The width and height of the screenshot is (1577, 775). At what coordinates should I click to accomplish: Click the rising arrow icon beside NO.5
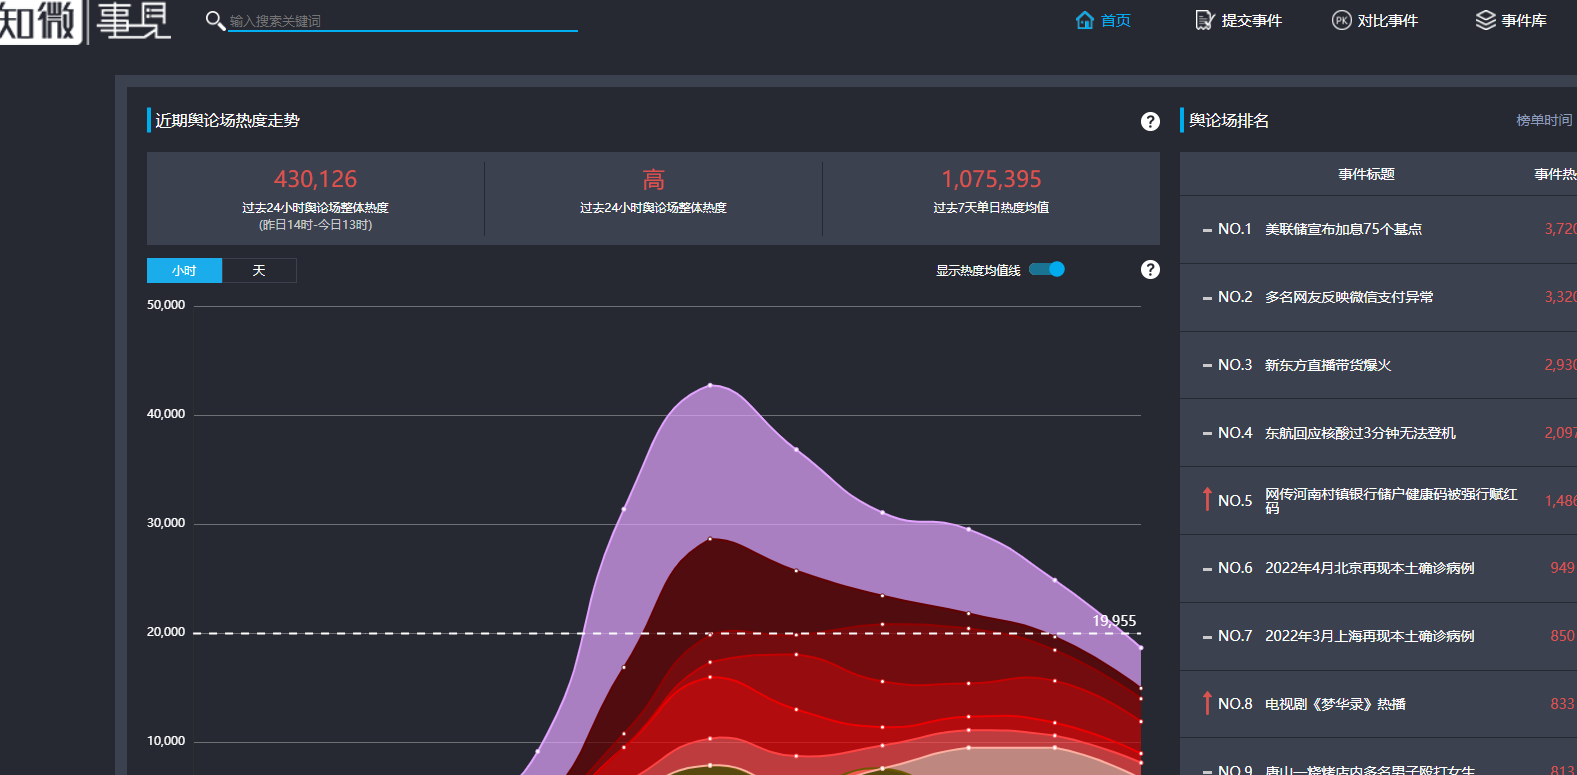click(1207, 499)
